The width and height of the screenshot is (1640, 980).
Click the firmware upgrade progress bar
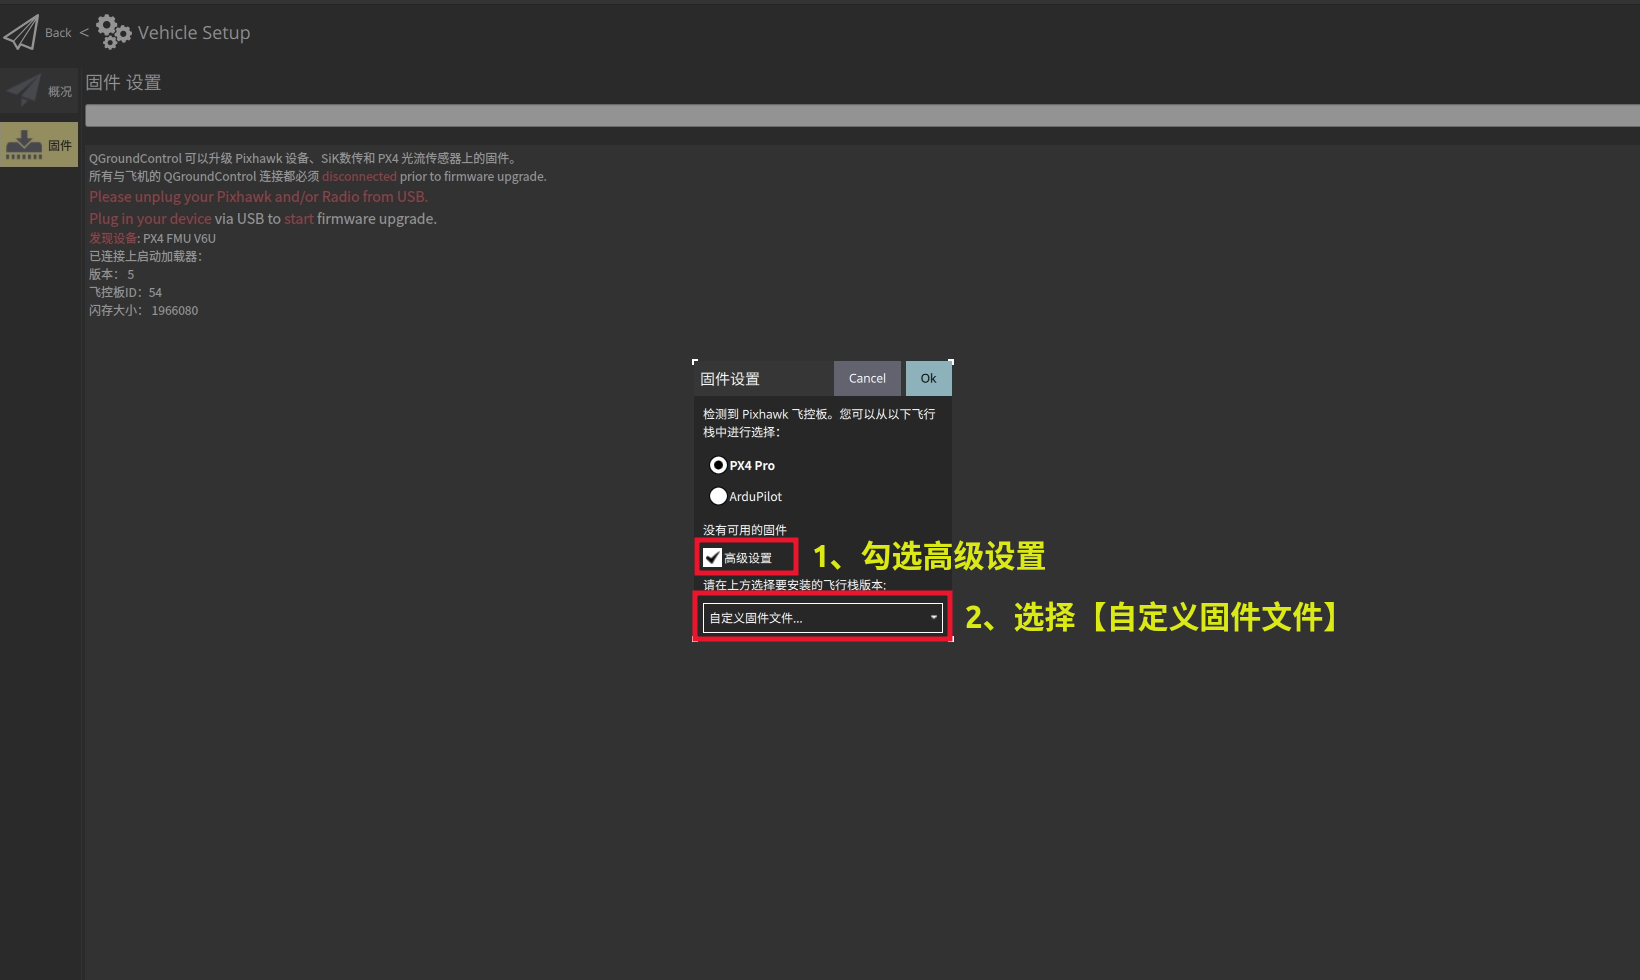tap(860, 115)
